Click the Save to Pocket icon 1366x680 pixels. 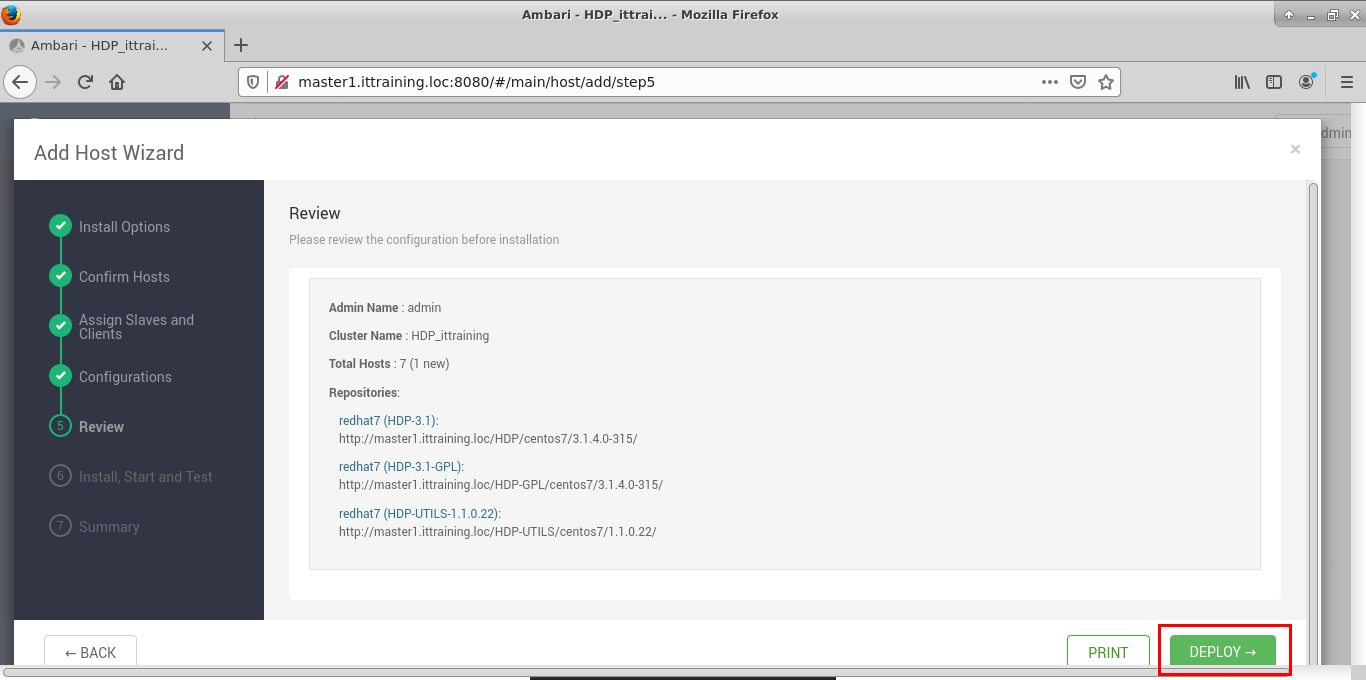(x=1078, y=82)
